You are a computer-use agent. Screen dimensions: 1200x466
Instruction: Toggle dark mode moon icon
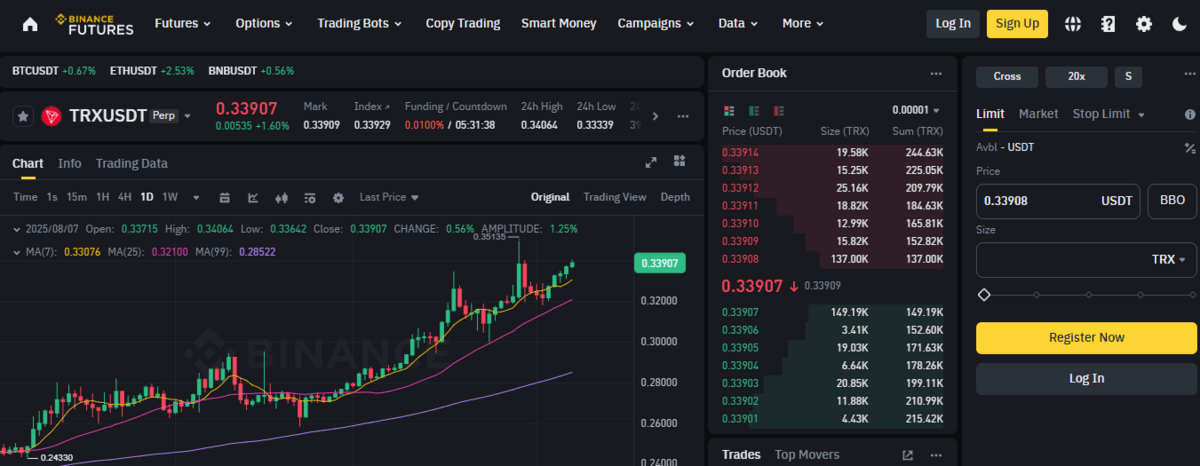coord(1179,23)
